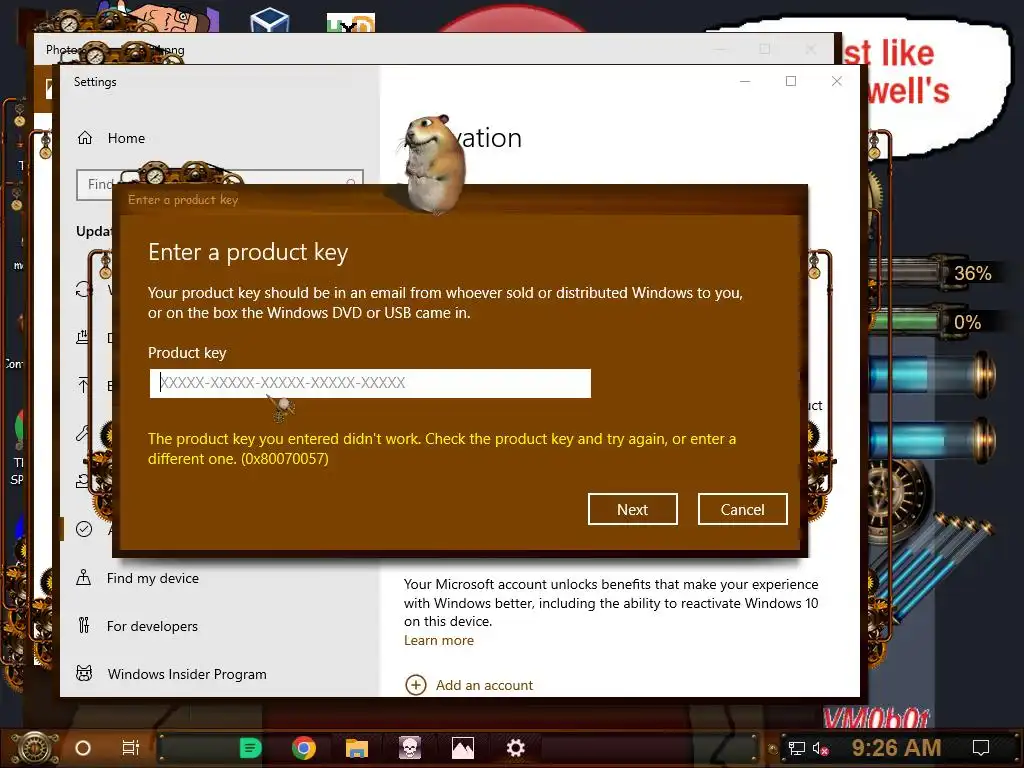Screen dimensions: 1024x768
Task: Open the green notes app on taskbar
Action: coord(251,748)
